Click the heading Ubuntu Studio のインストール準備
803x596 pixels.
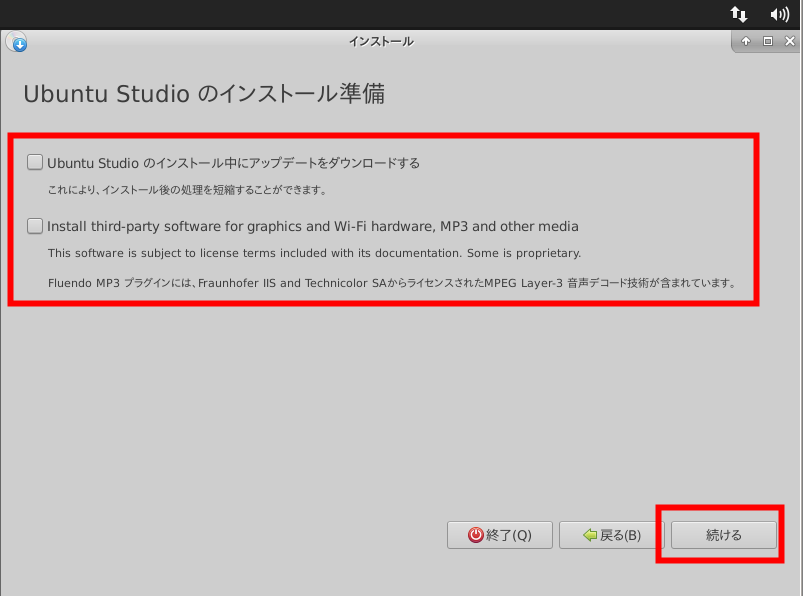204,94
